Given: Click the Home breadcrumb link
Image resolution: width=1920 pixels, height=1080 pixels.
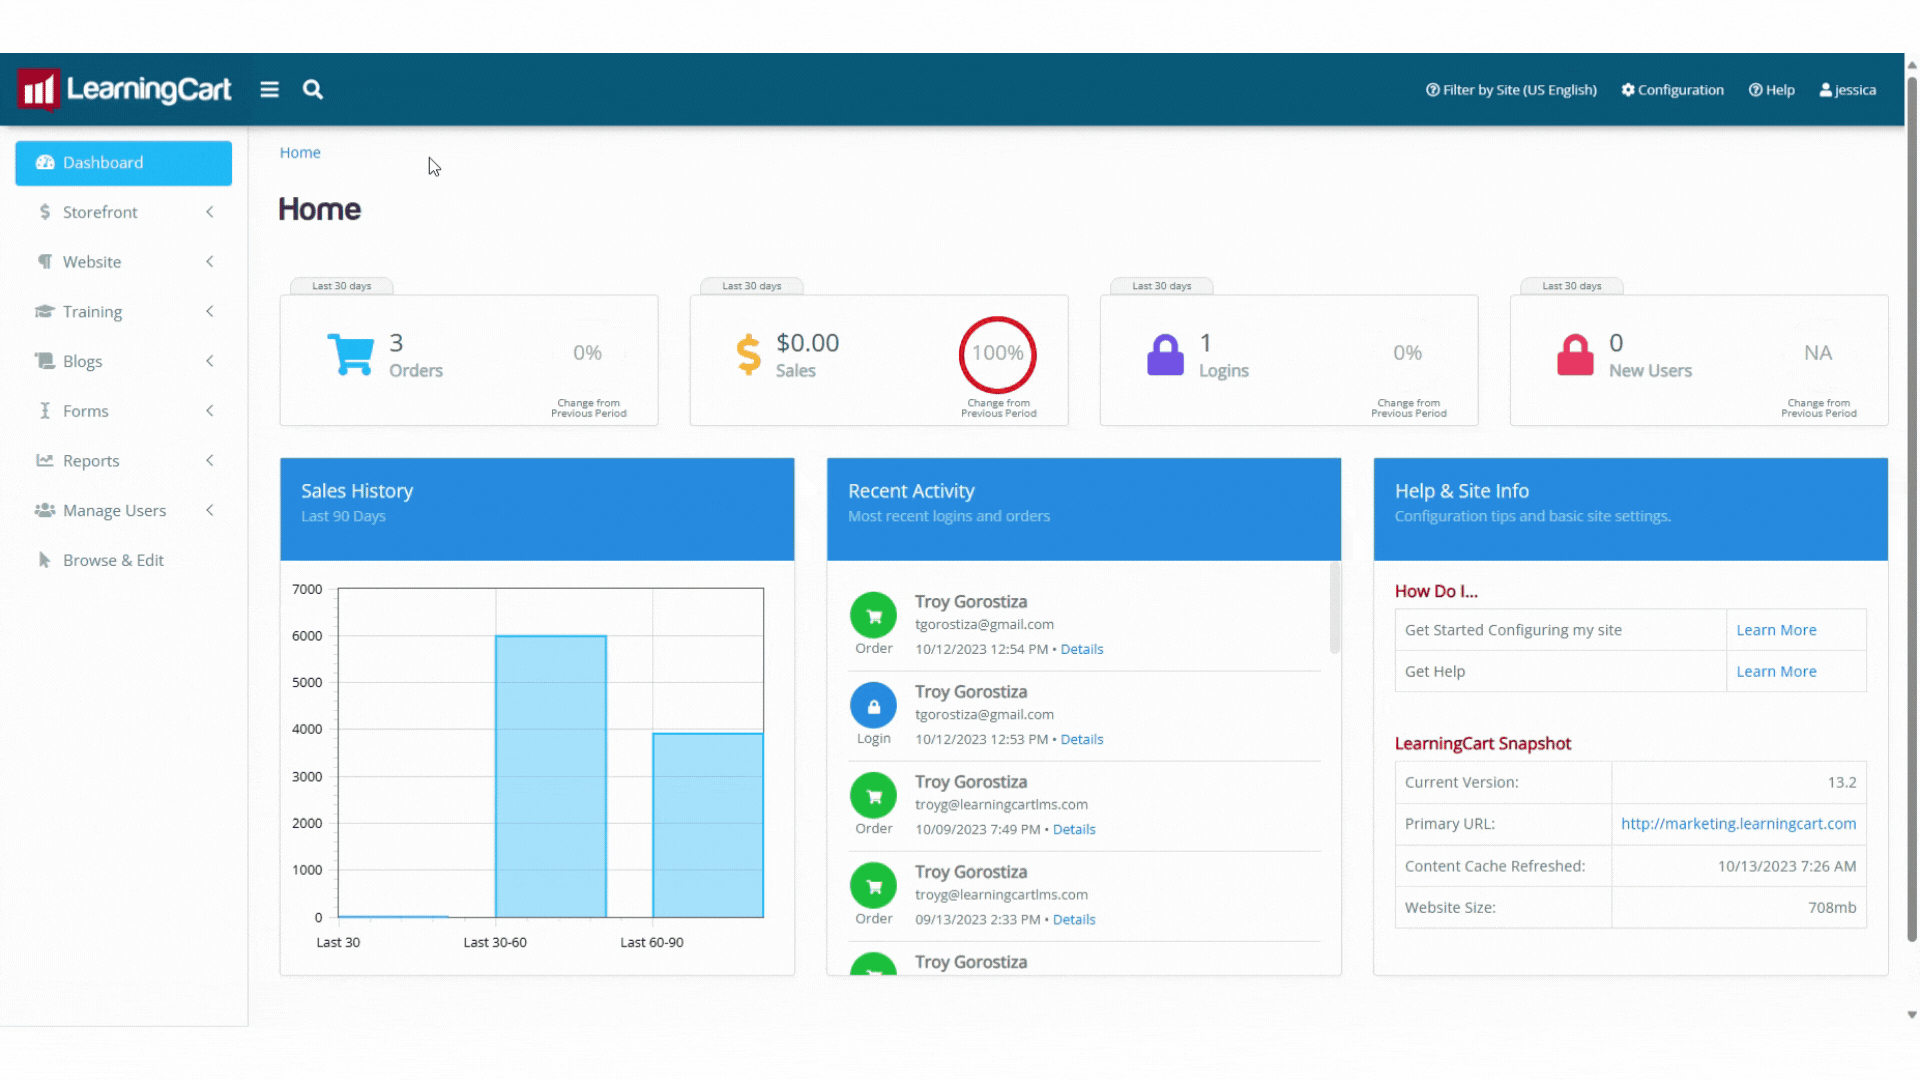Looking at the screenshot, I should pos(300,152).
